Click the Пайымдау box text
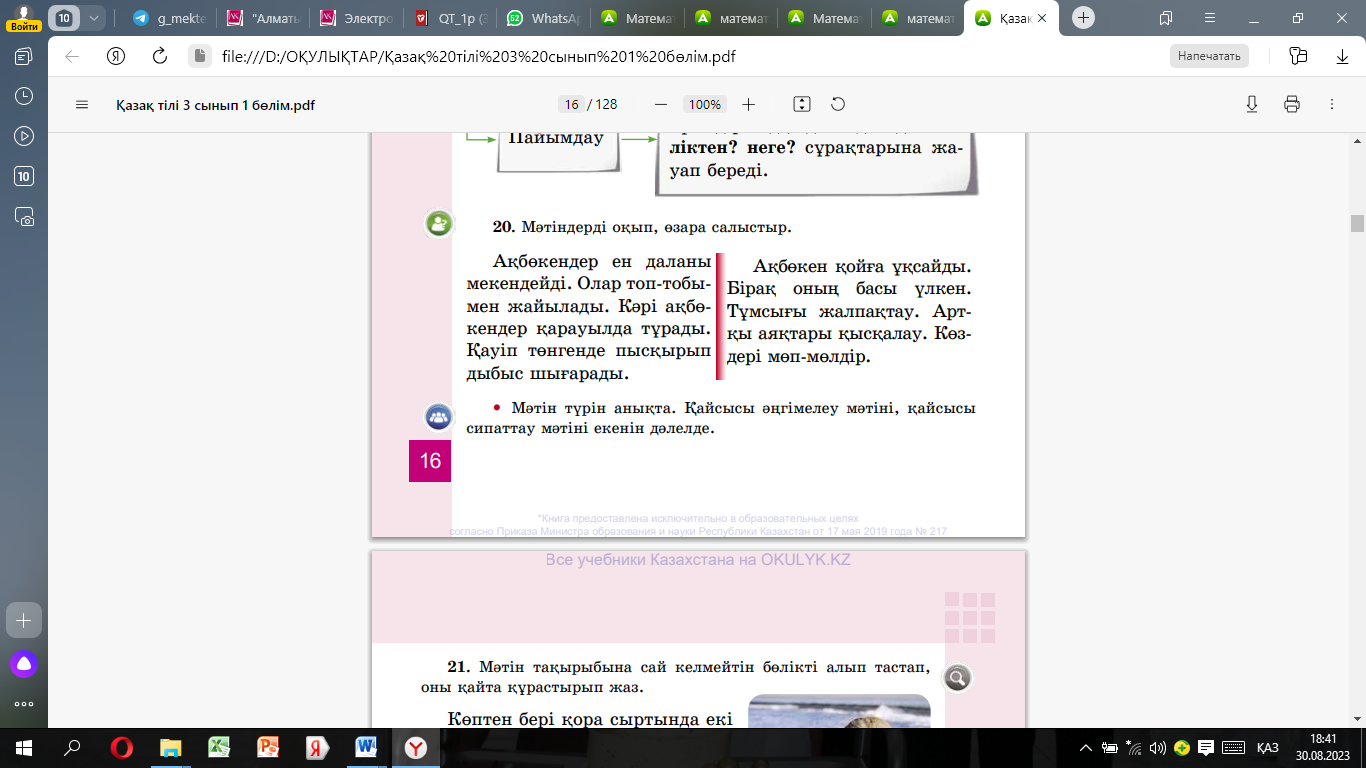Screen dimensions: 1366x768 click(x=557, y=139)
